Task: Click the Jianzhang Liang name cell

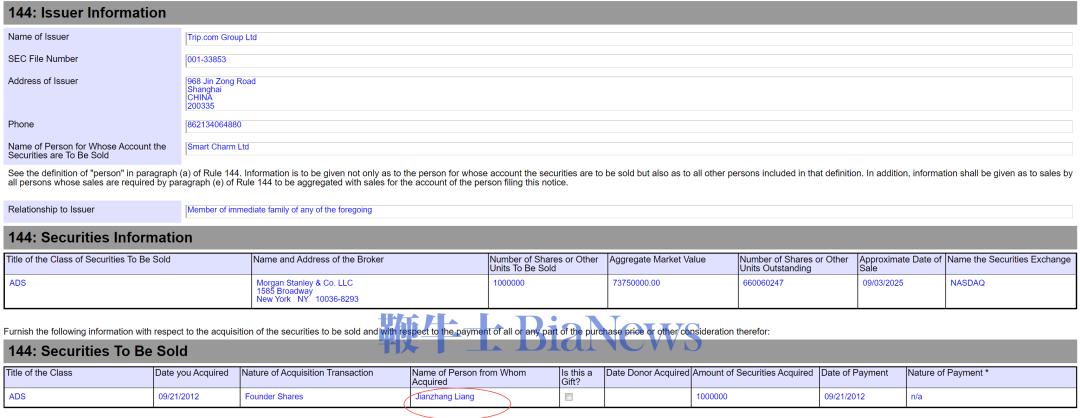Action: 443,397
